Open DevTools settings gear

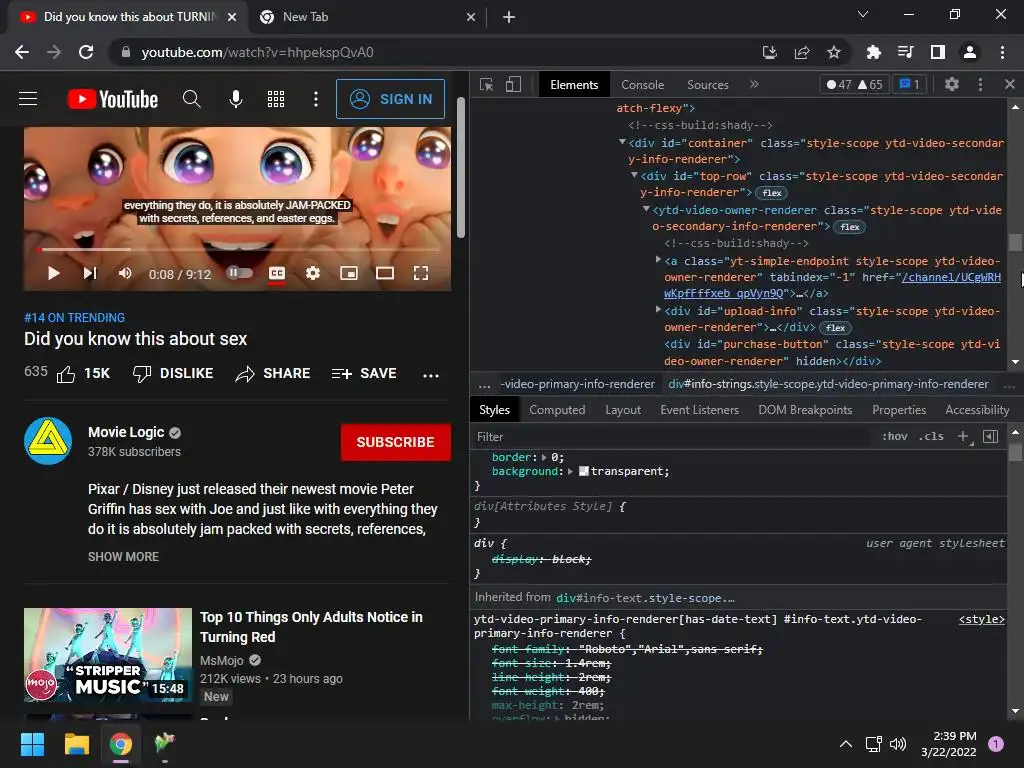952,84
